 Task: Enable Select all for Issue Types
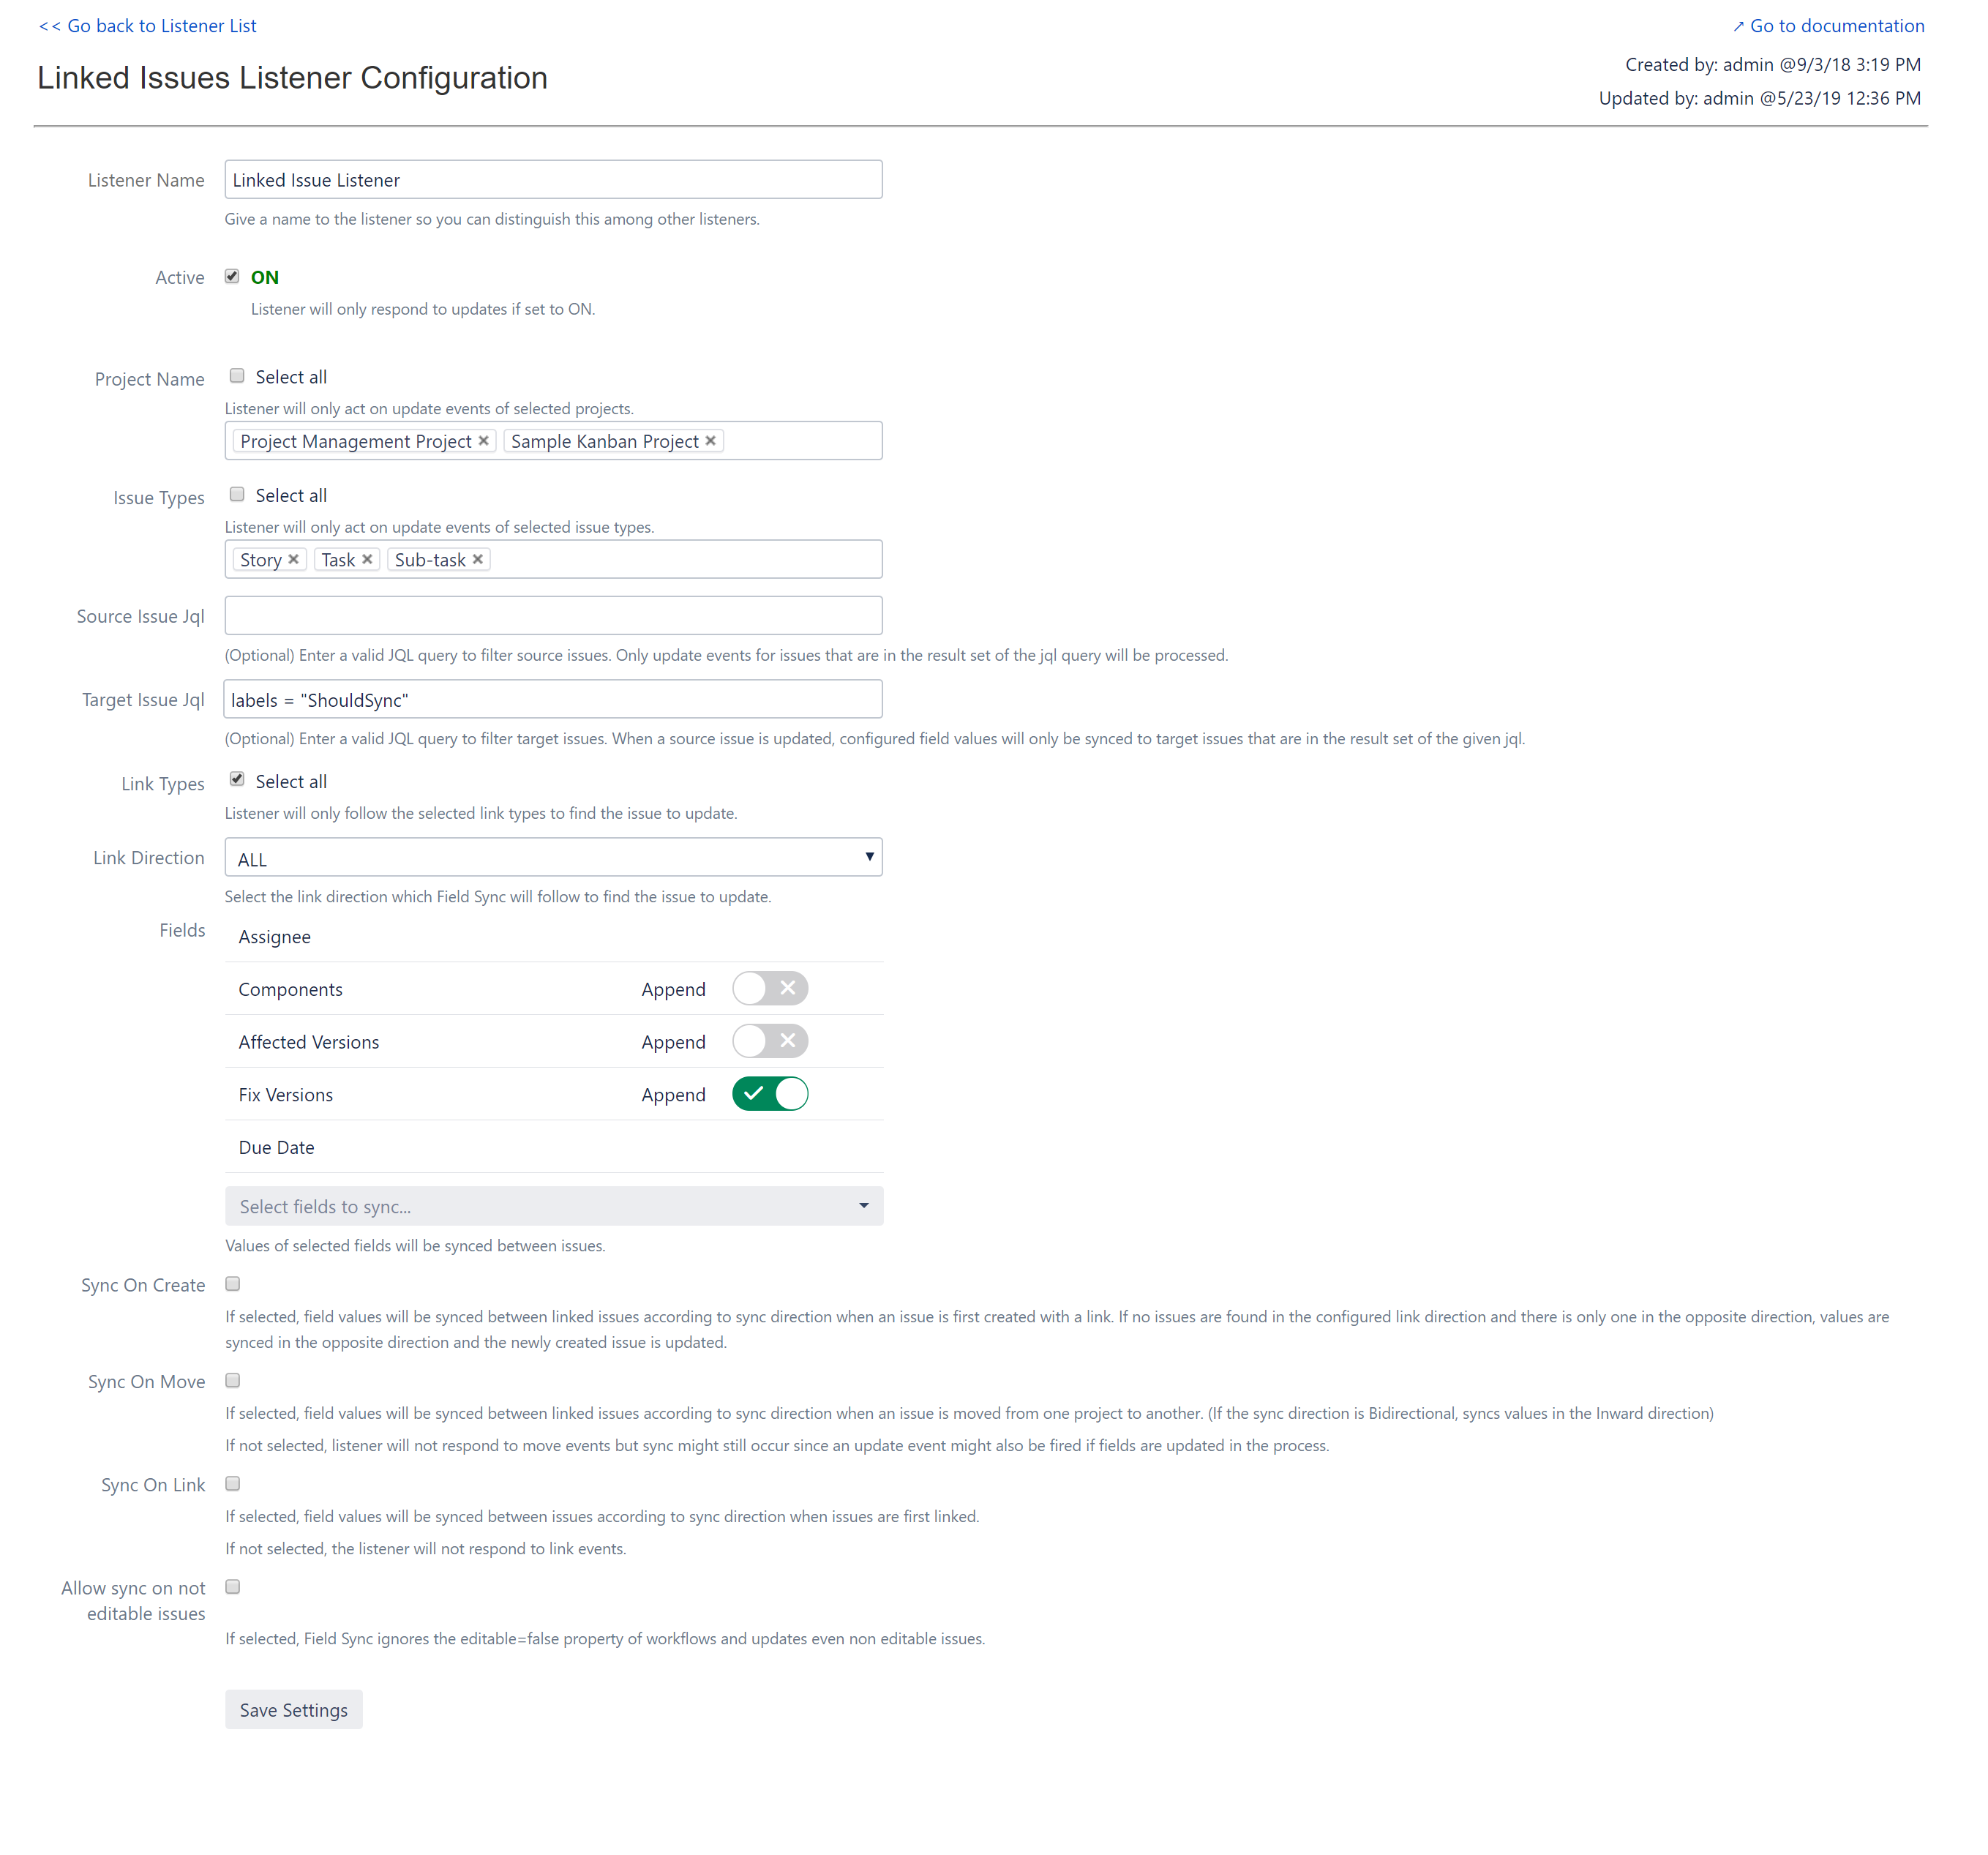(x=237, y=493)
